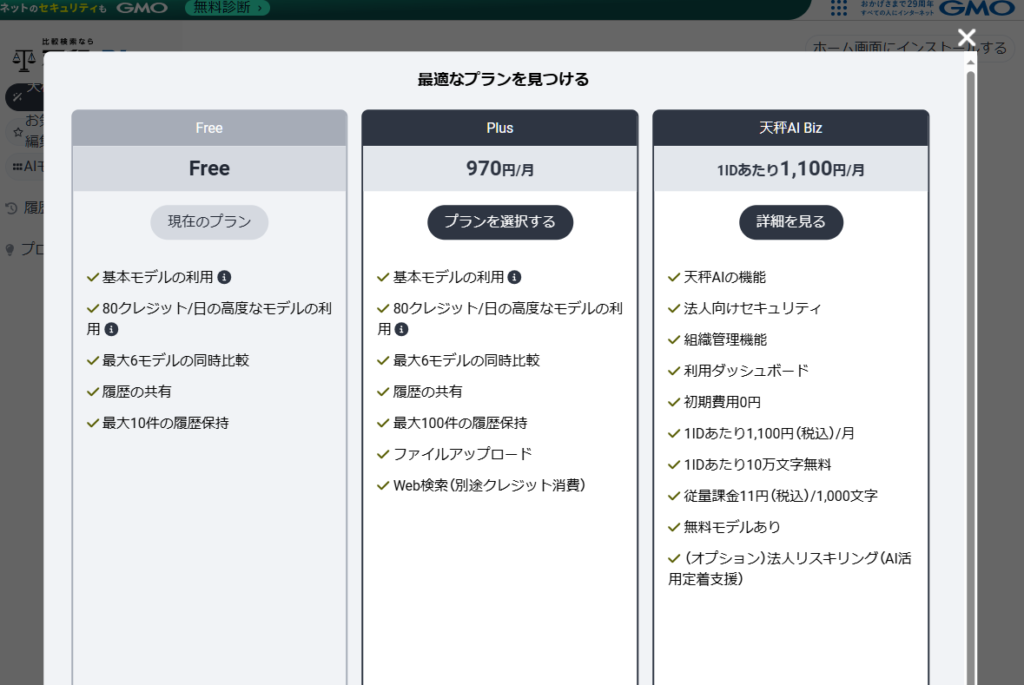Click the 天秤 scale logo behind the dialog
The image size is (1024, 685).
(x=24, y=61)
